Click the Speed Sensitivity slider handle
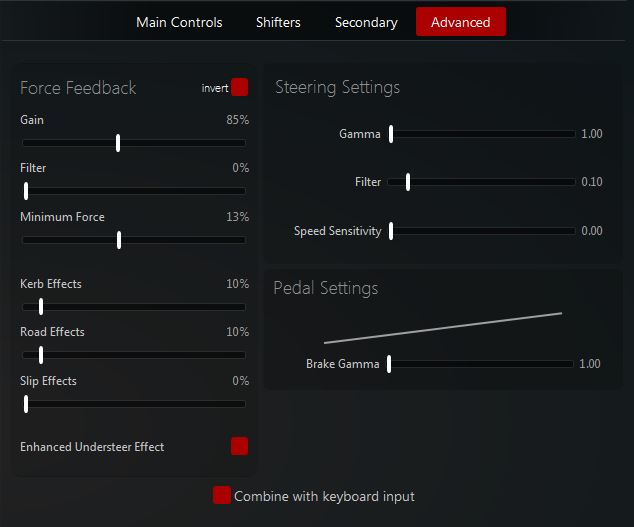This screenshot has height=527, width=634. coord(391,231)
